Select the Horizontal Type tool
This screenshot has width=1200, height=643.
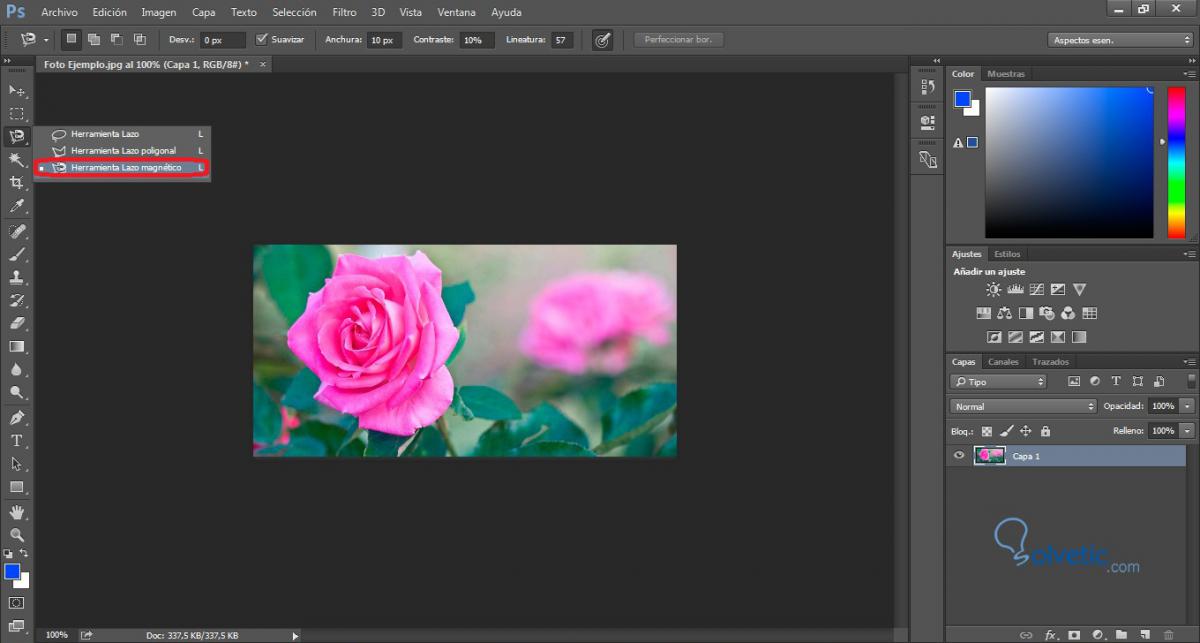point(17,441)
